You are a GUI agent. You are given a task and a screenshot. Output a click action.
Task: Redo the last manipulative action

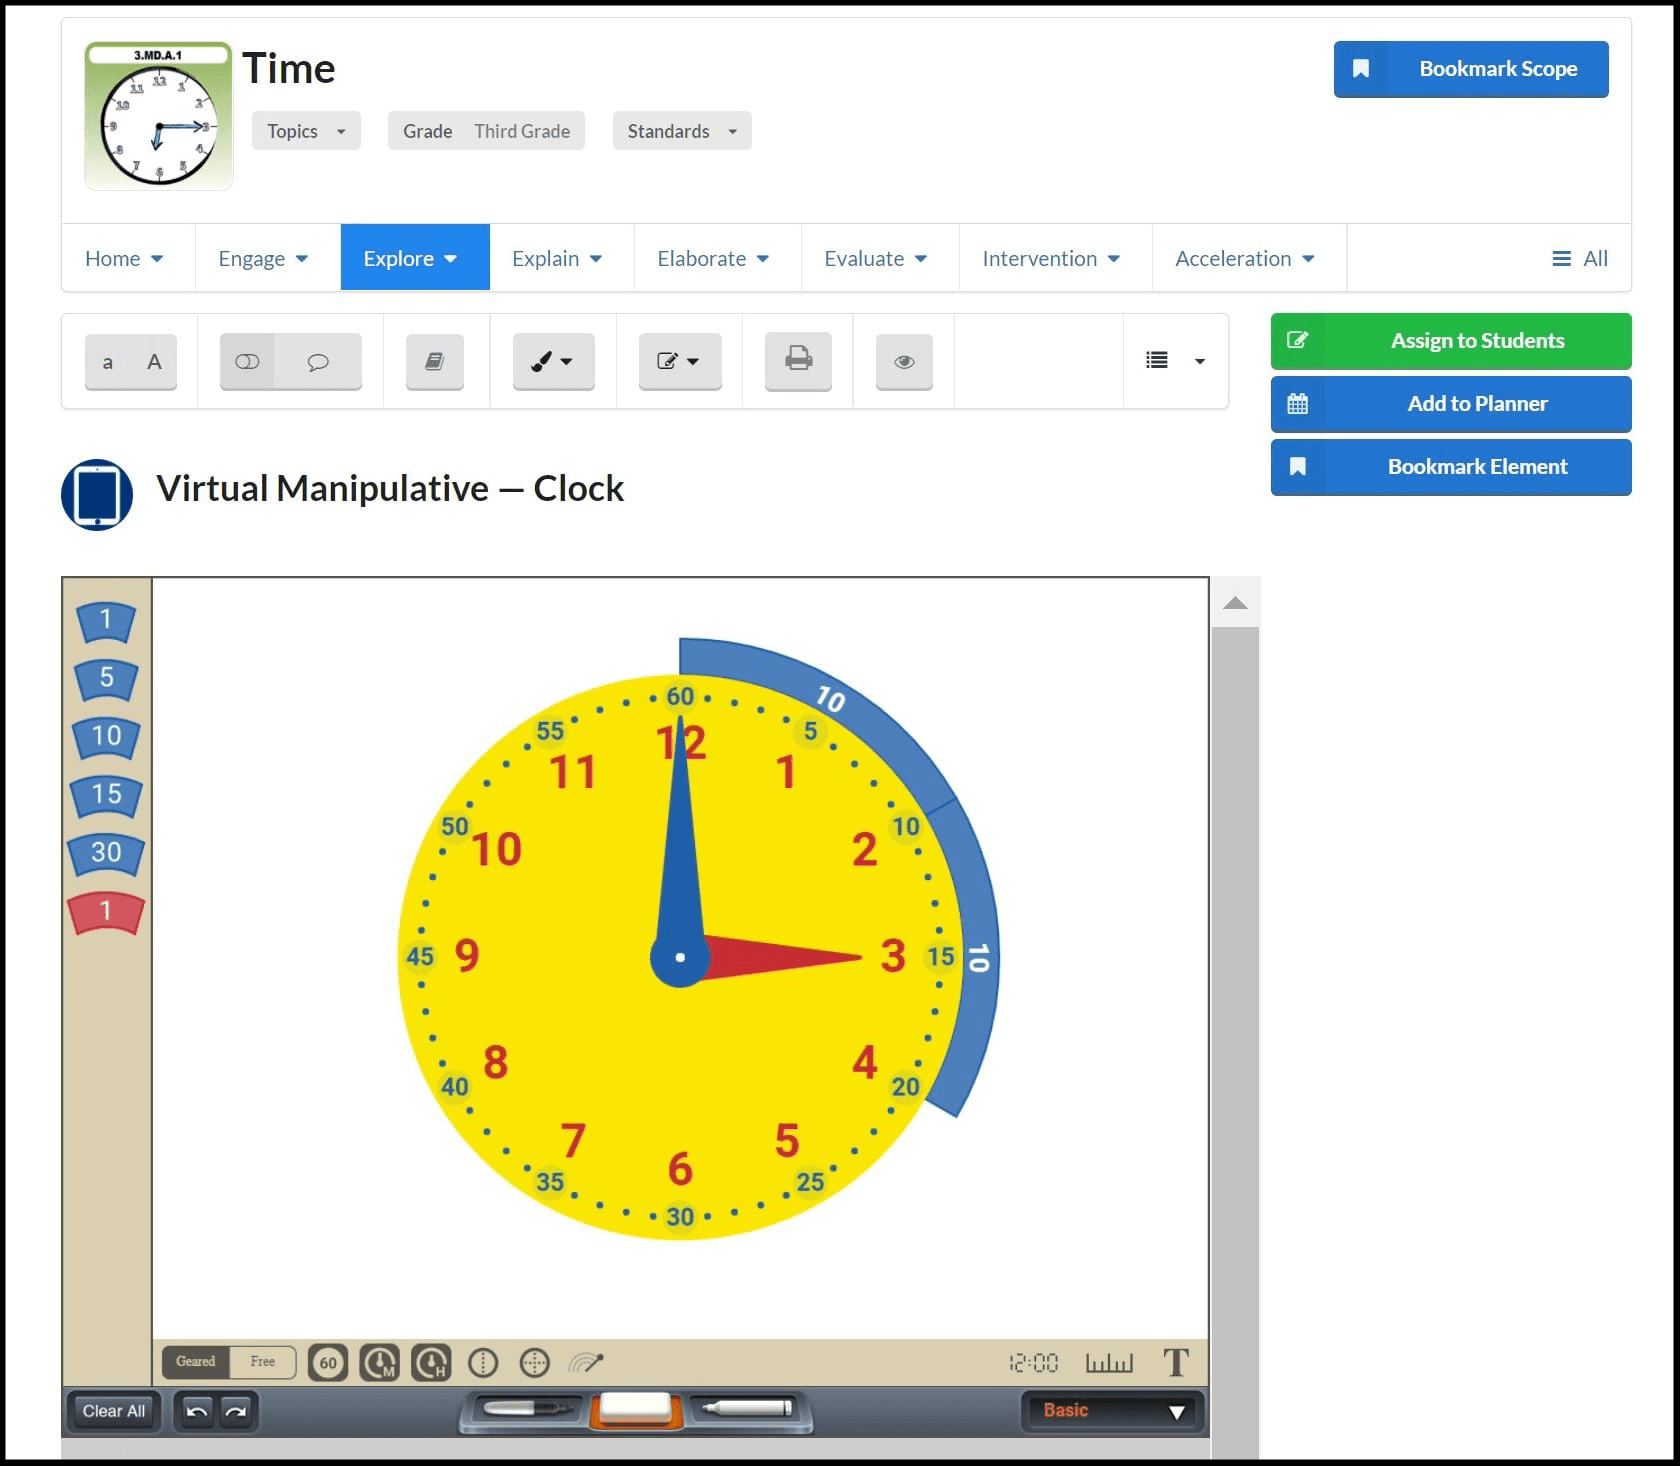pyautogui.click(x=236, y=1411)
